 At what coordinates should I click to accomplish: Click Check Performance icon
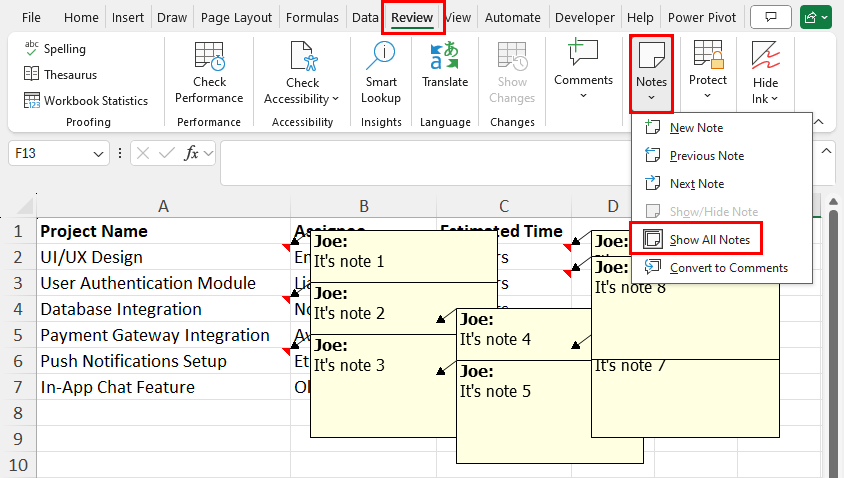209,57
